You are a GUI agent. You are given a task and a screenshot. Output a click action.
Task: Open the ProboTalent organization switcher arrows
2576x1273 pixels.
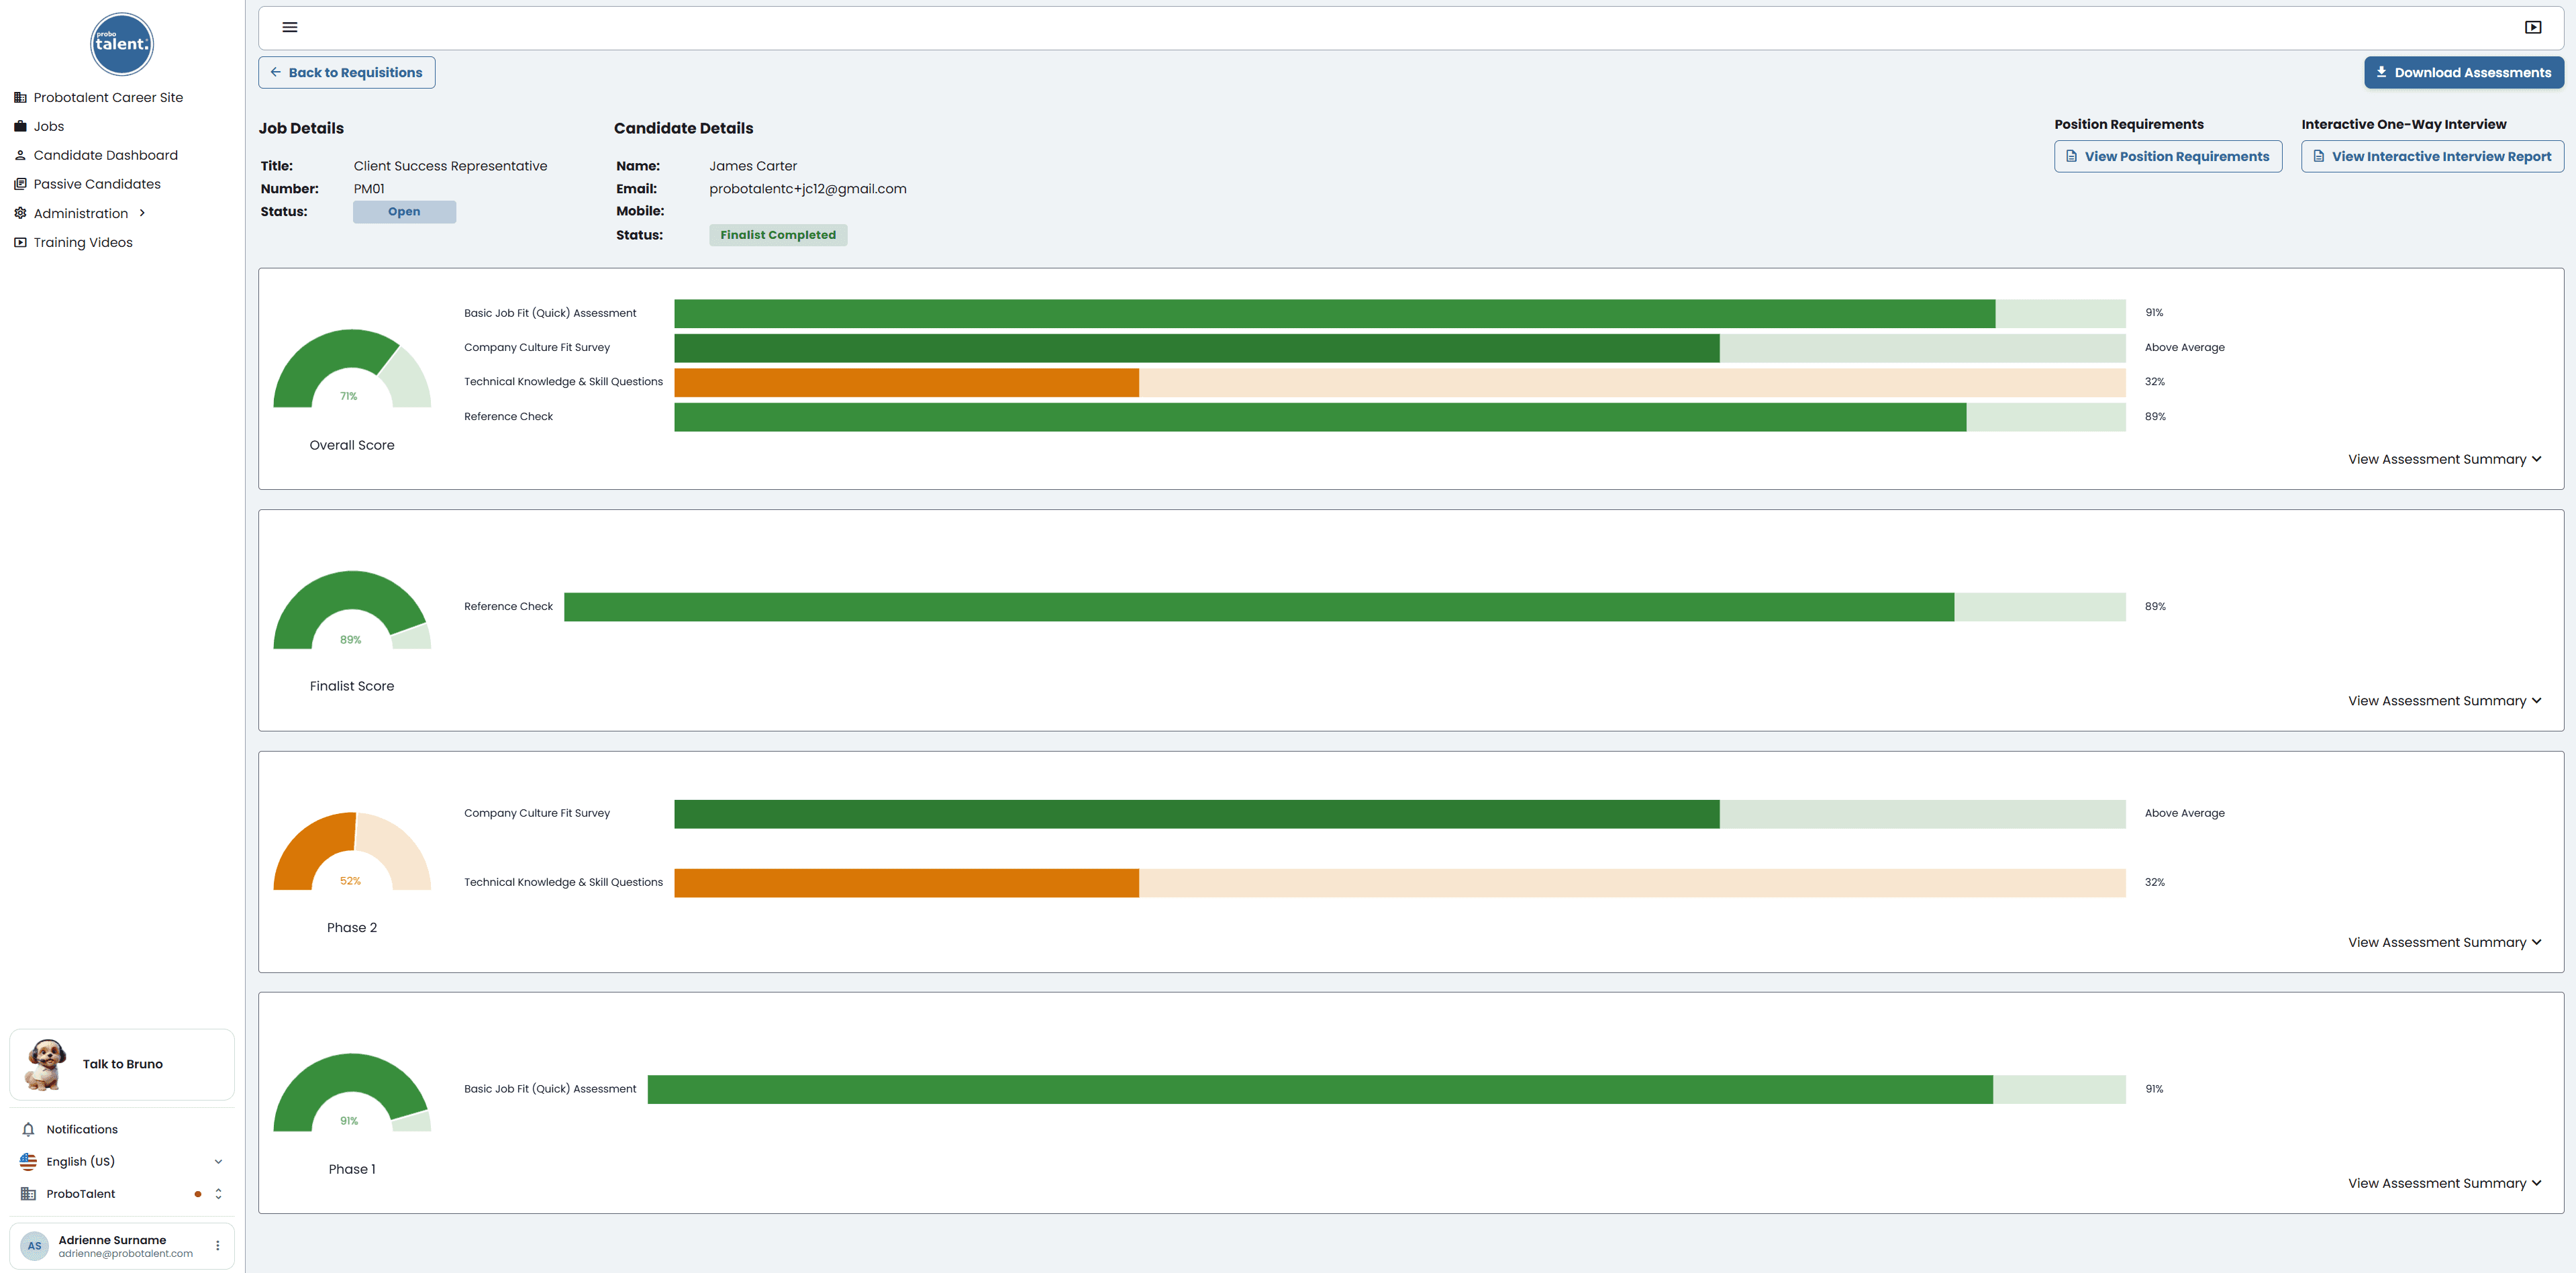pos(218,1194)
